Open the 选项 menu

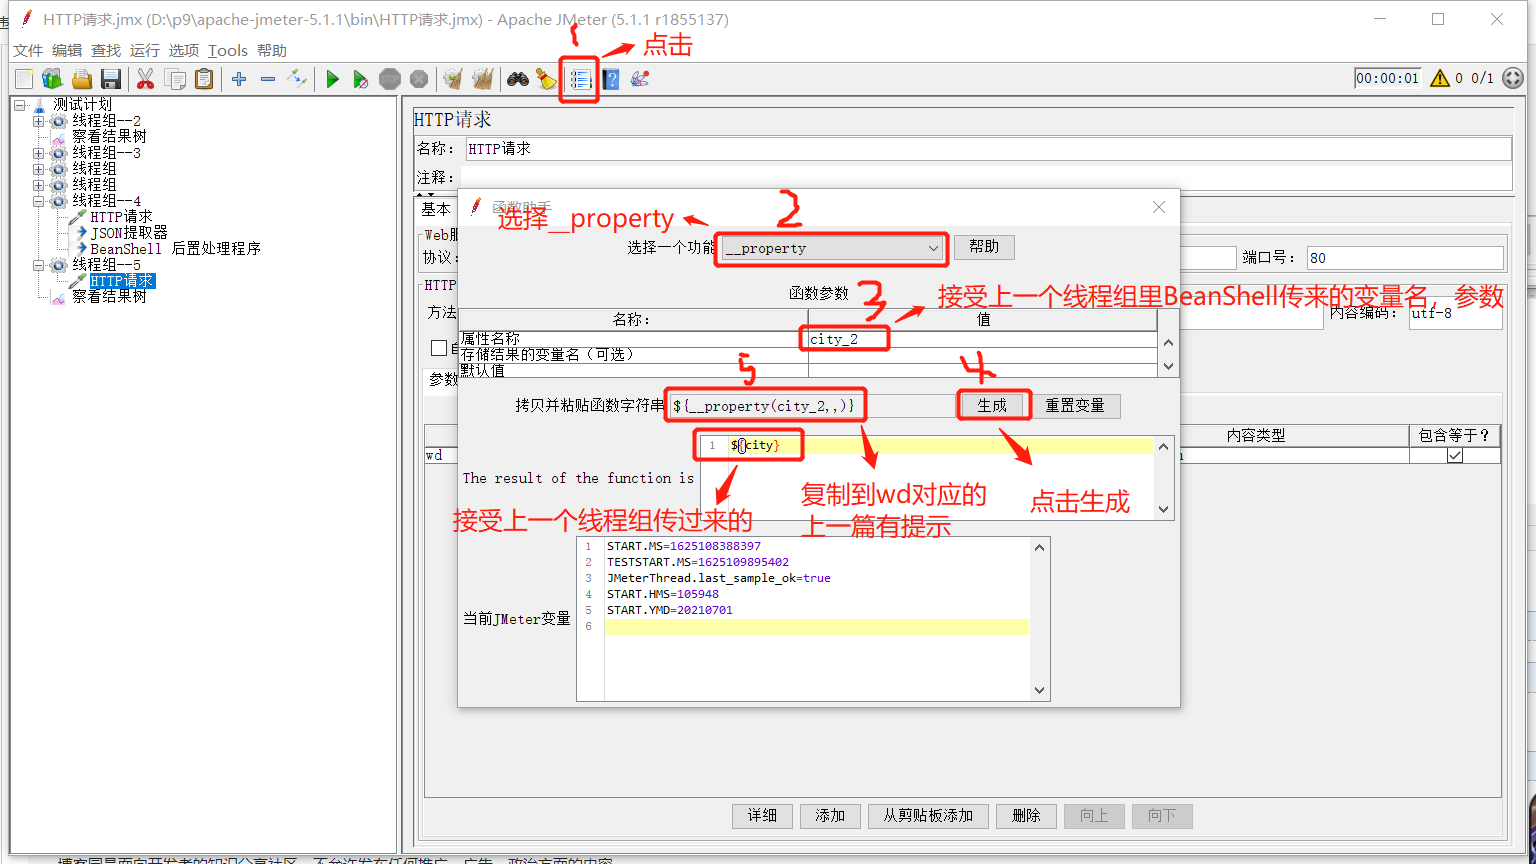[184, 51]
